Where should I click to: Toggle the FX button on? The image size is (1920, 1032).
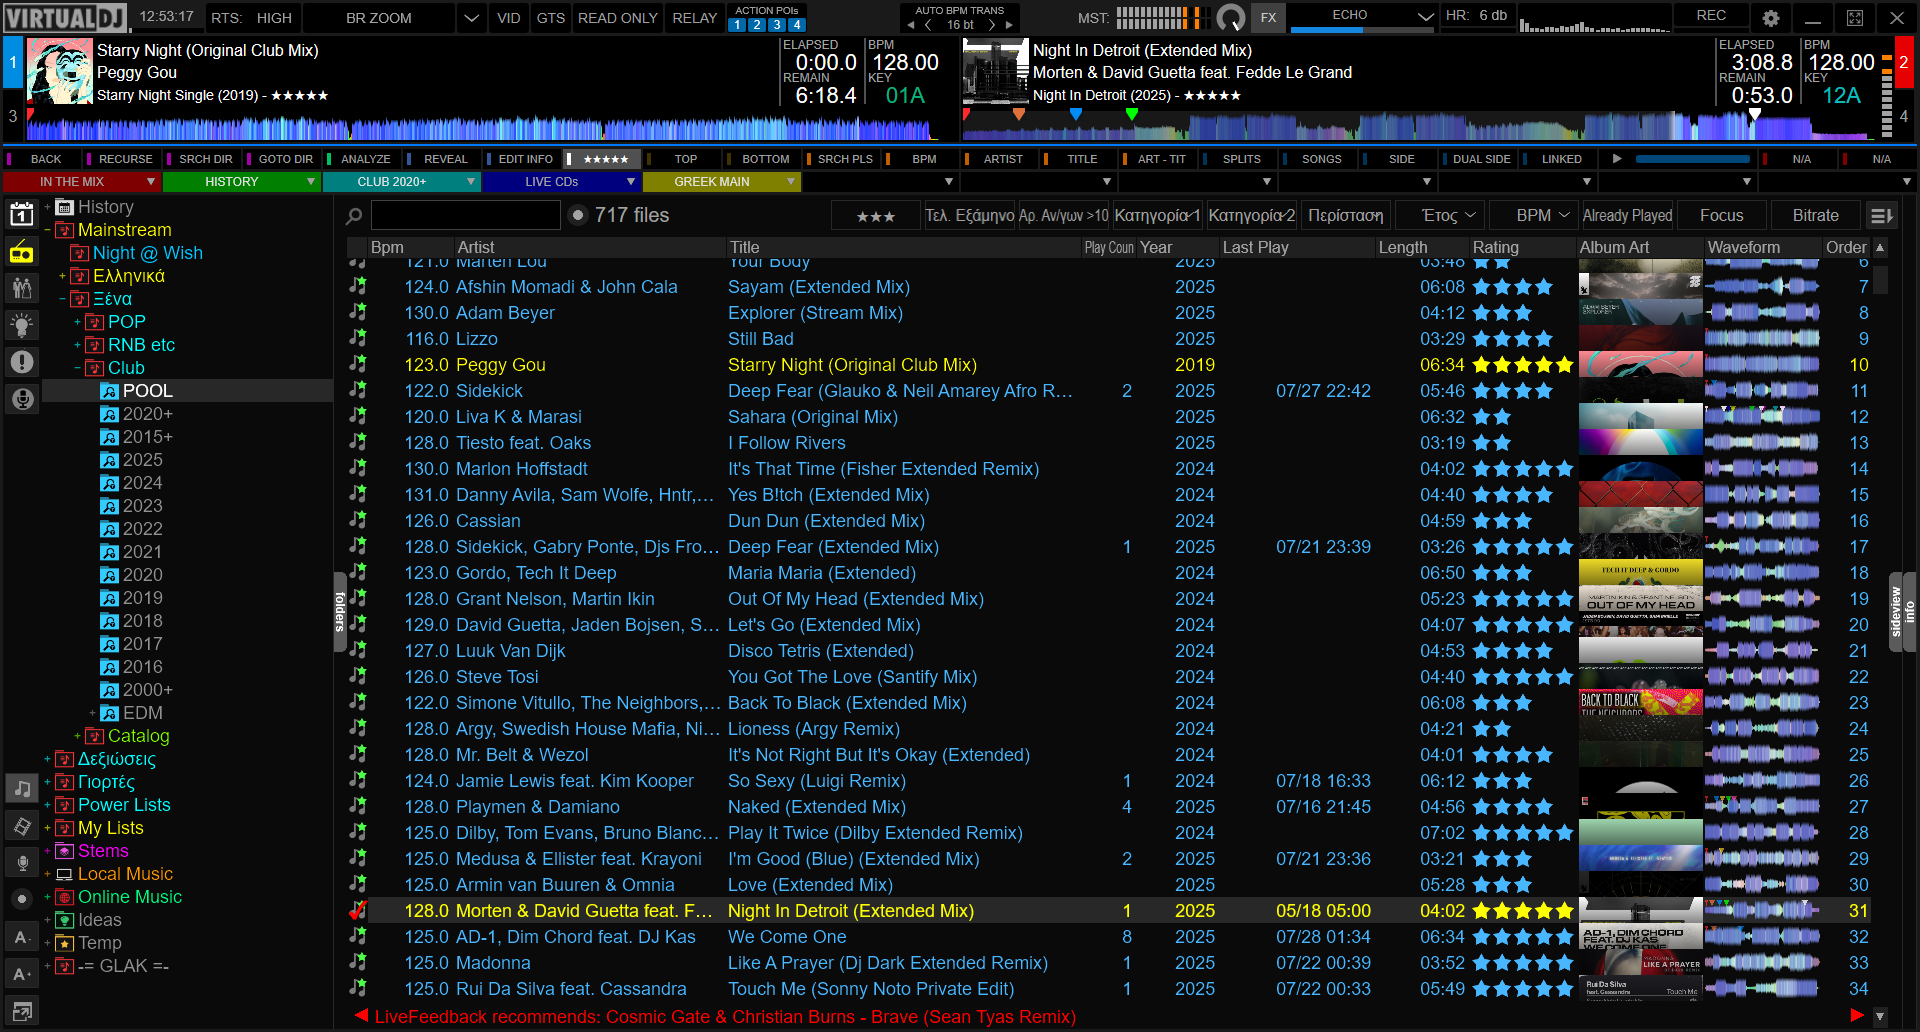(x=1268, y=18)
